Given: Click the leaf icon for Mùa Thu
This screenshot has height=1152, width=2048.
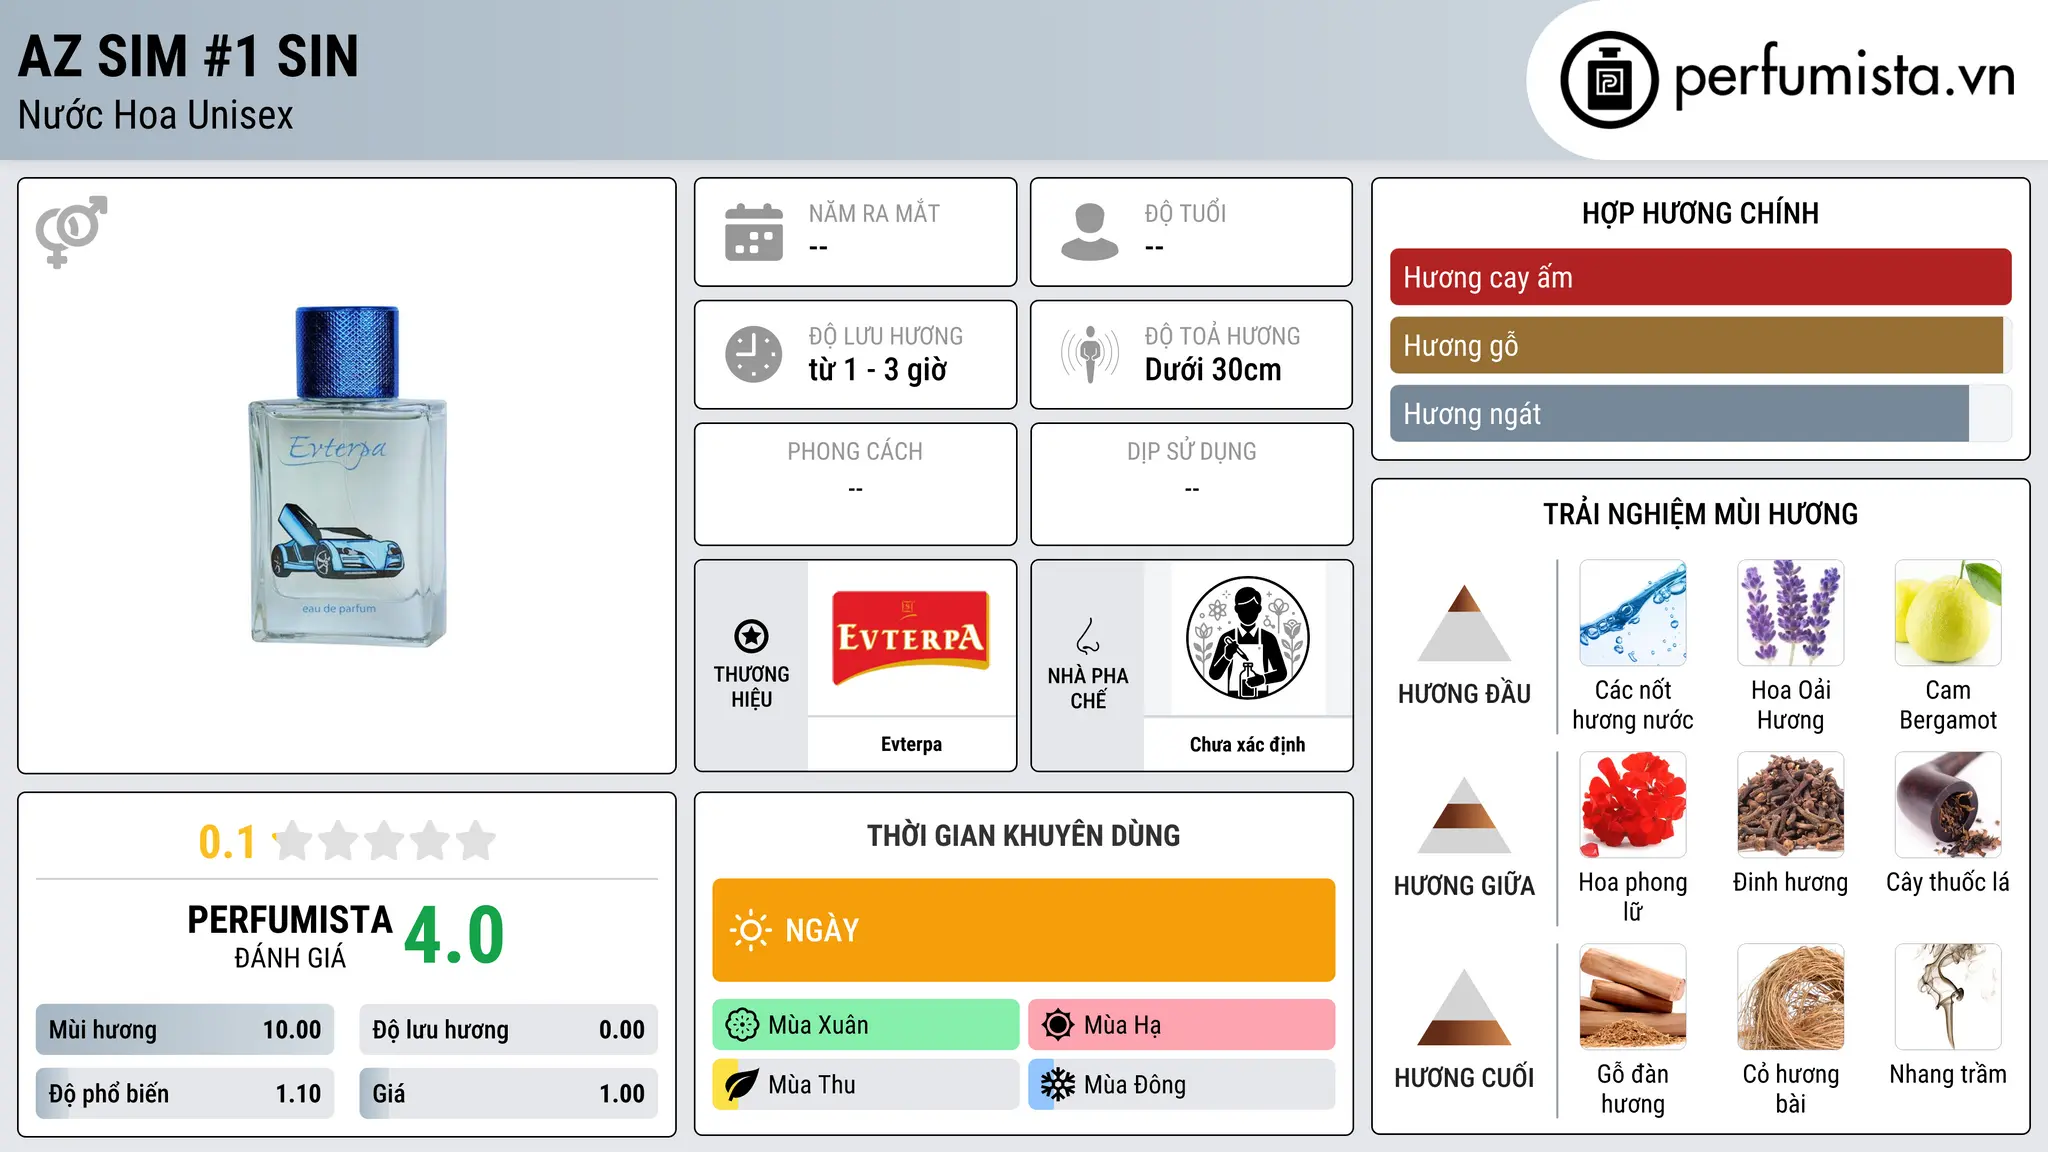Looking at the screenshot, I should [742, 1085].
